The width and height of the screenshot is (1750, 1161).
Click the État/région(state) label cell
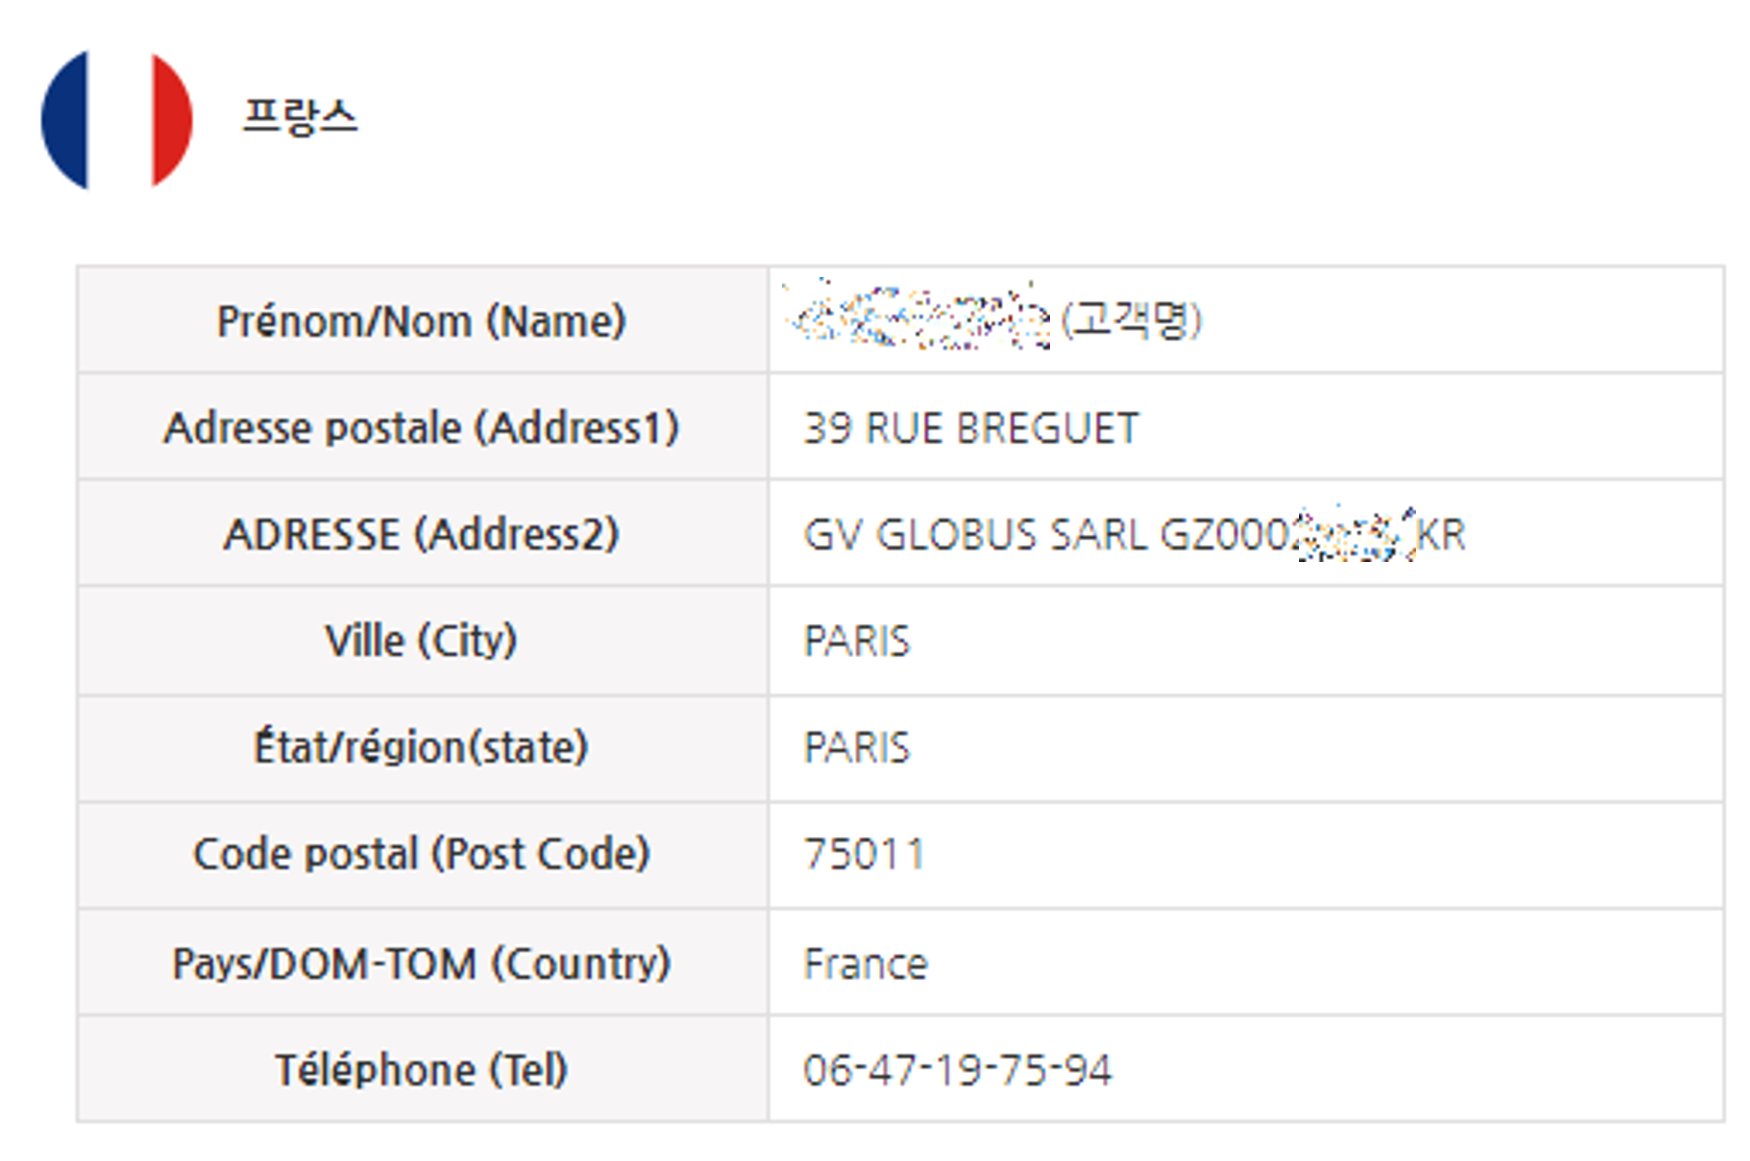[422, 748]
